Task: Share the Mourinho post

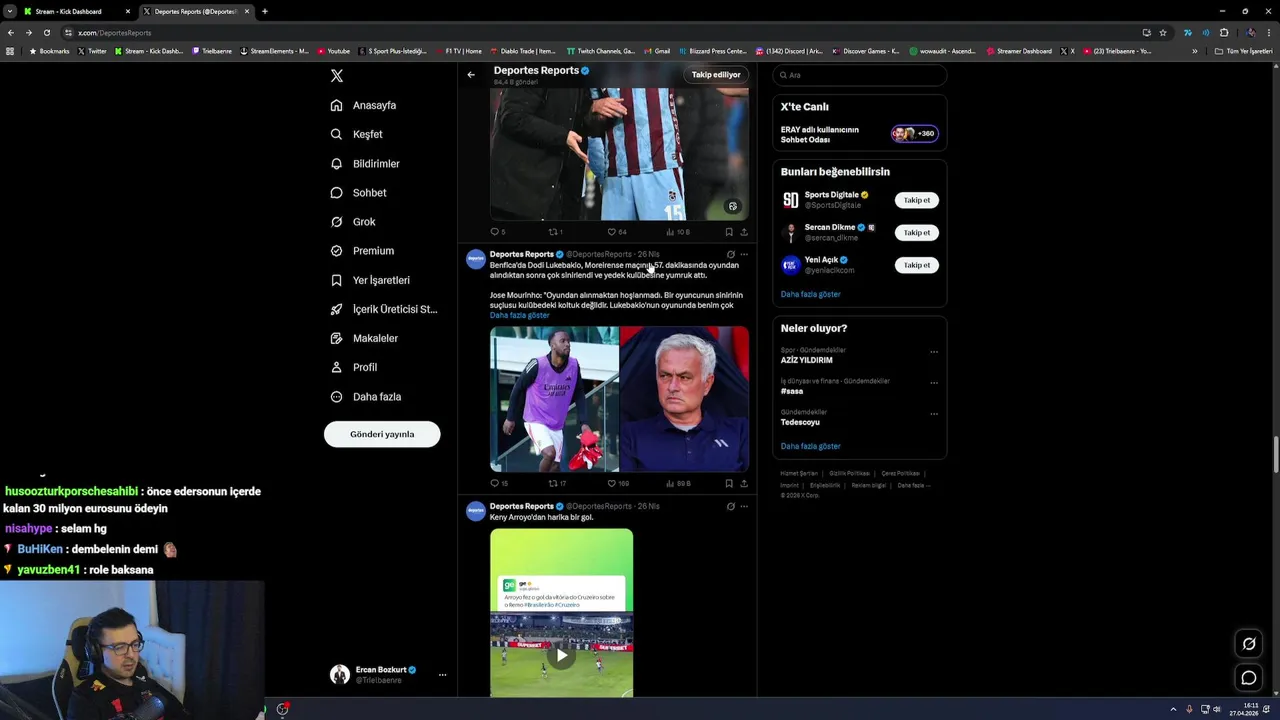Action: (744, 483)
